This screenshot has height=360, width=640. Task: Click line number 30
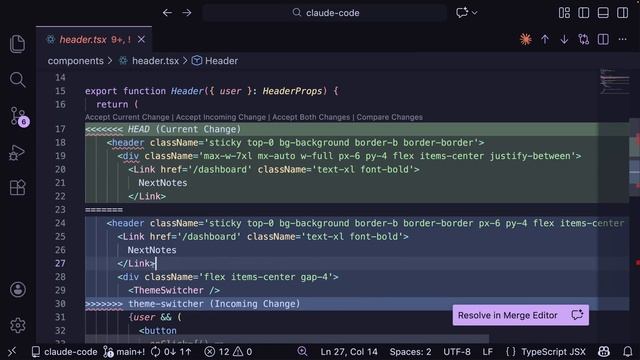pos(60,304)
